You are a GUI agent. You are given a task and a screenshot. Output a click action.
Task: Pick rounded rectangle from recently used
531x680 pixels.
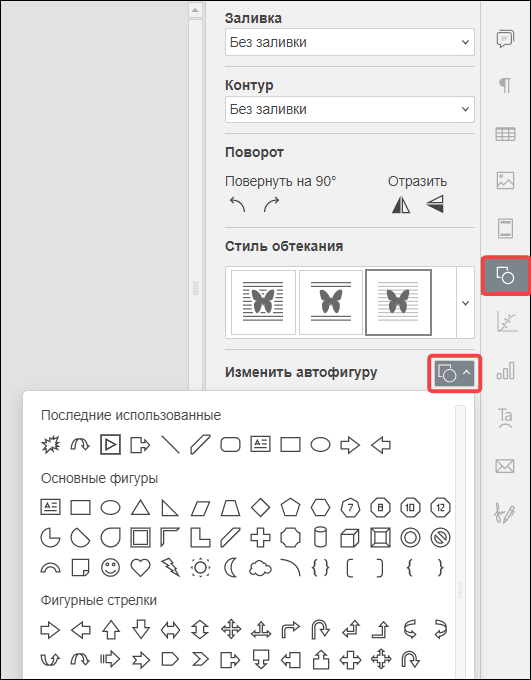[230, 445]
